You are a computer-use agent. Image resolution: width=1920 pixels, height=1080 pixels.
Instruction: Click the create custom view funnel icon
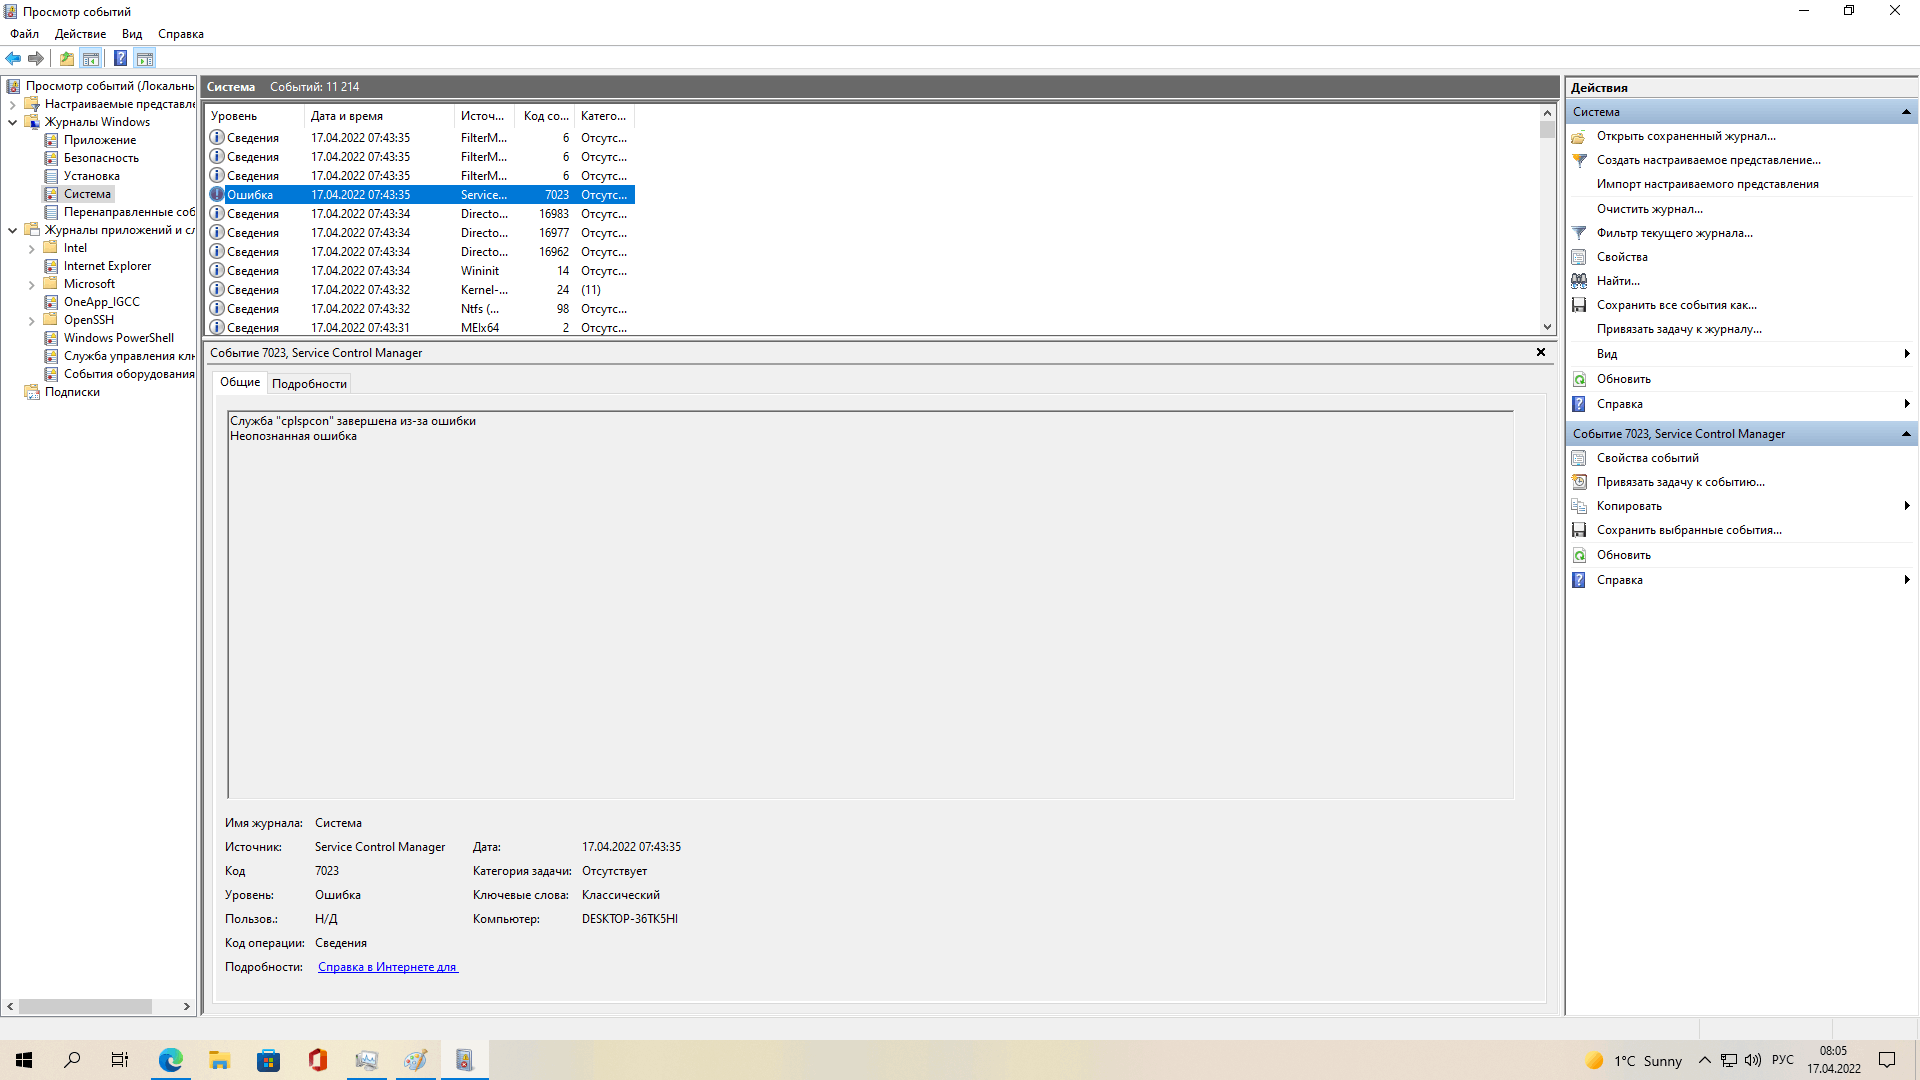(1579, 160)
